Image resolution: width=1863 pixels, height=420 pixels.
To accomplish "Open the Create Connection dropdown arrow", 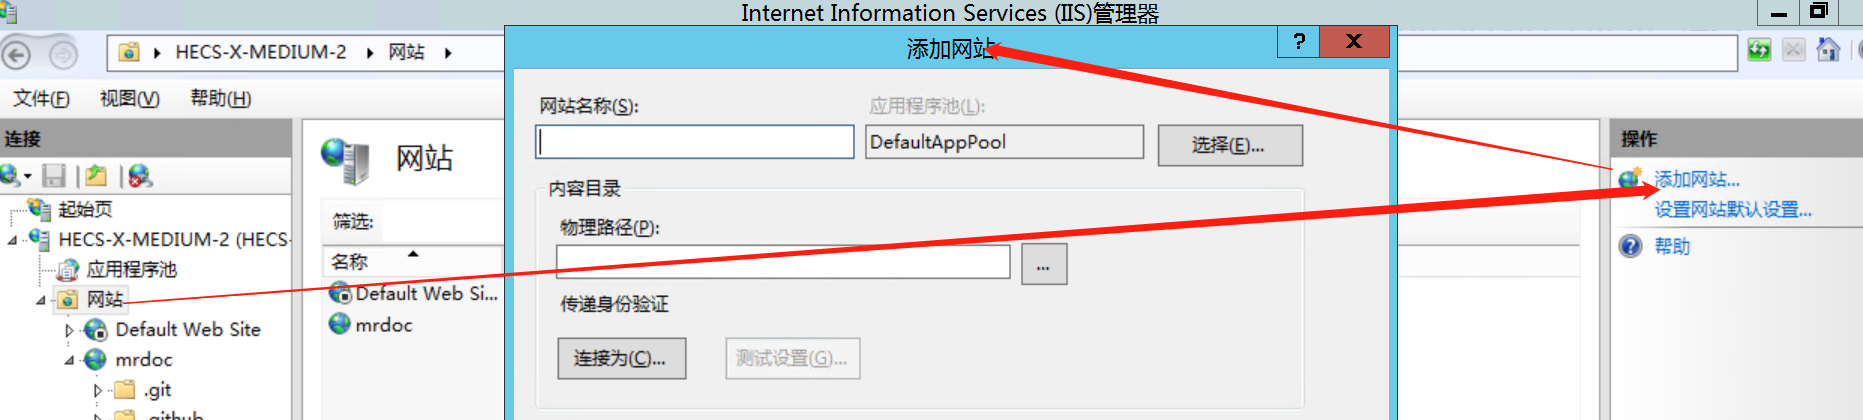I will pos(28,177).
